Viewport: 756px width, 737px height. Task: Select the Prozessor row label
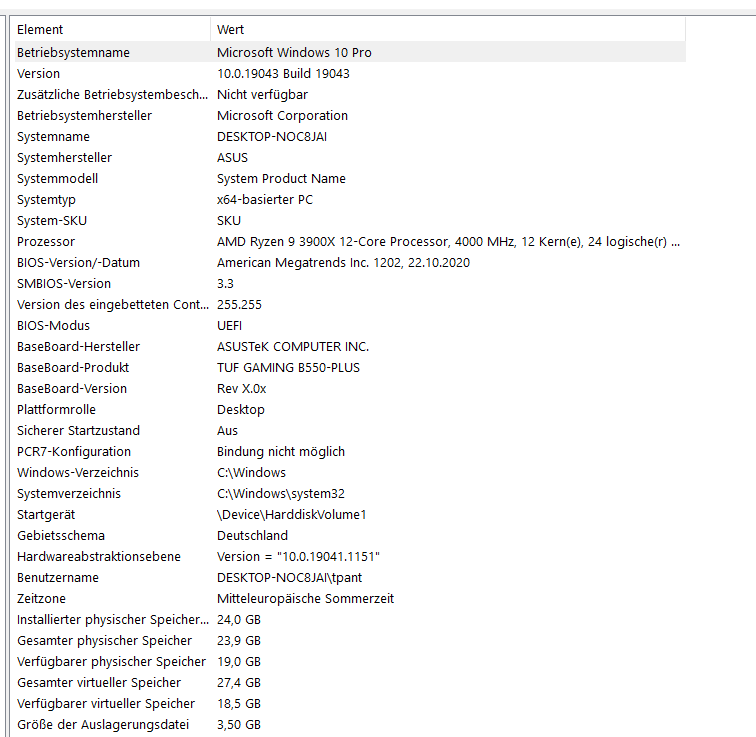(46, 241)
